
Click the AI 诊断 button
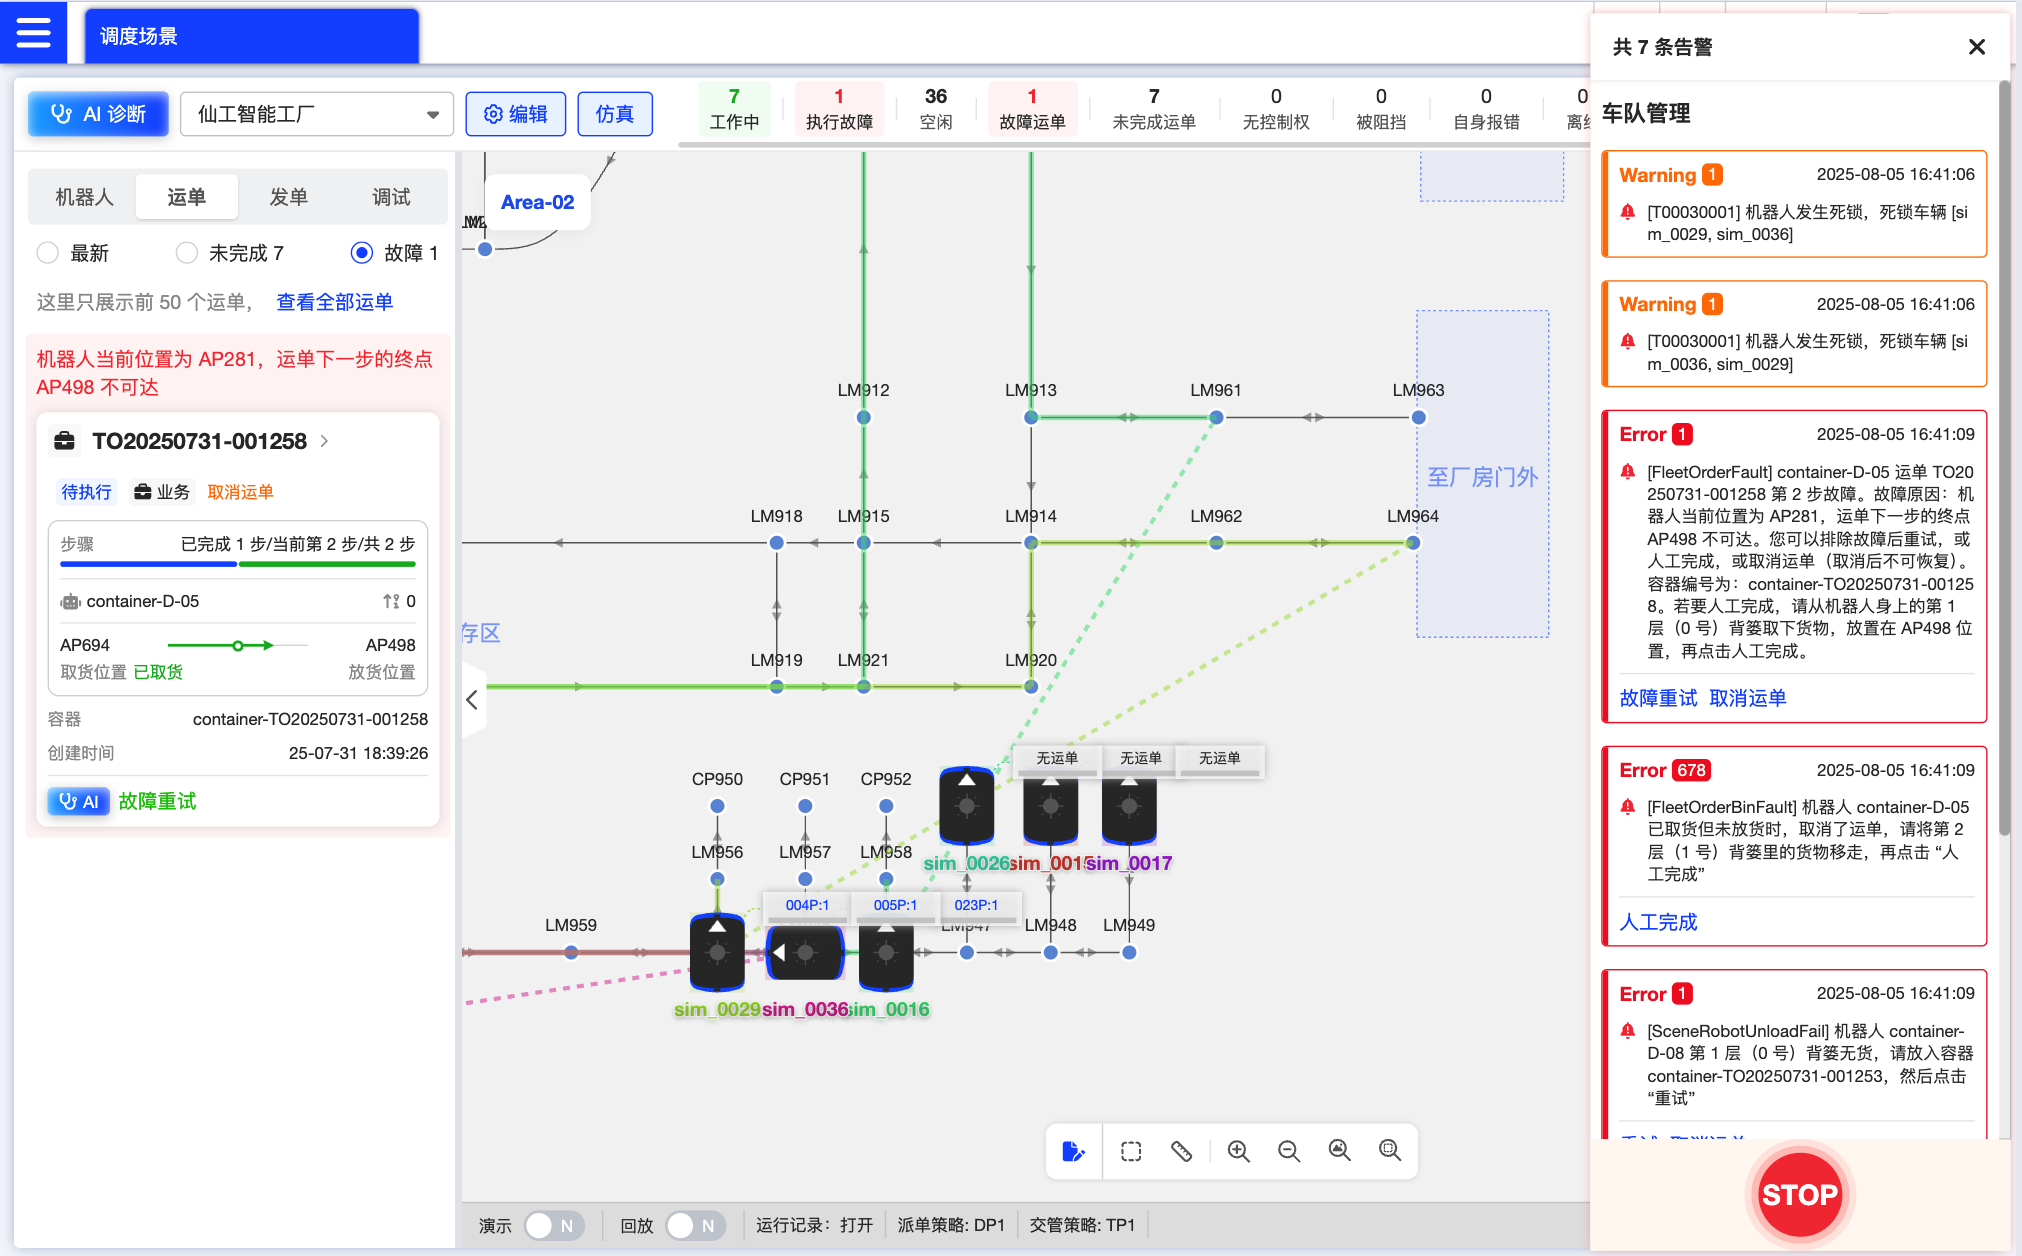coord(98,114)
